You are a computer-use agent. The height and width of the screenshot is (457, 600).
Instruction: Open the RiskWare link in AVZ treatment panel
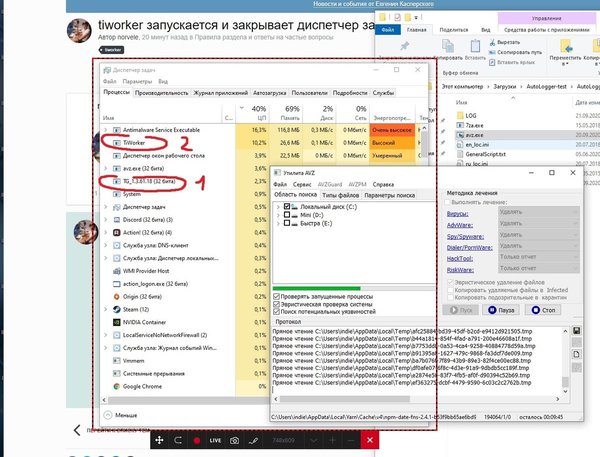tap(460, 270)
